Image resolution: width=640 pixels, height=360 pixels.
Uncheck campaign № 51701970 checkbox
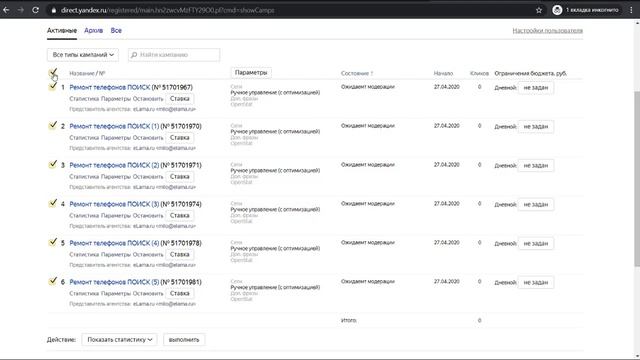pyautogui.click(x=52, y=125)
